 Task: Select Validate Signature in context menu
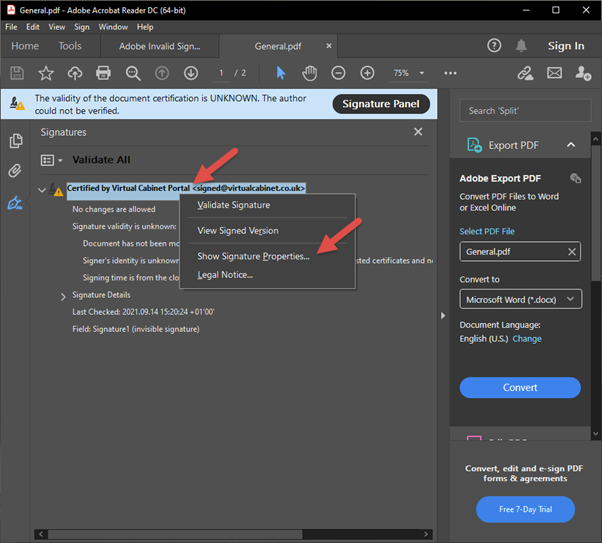click(x=233, y=205)
